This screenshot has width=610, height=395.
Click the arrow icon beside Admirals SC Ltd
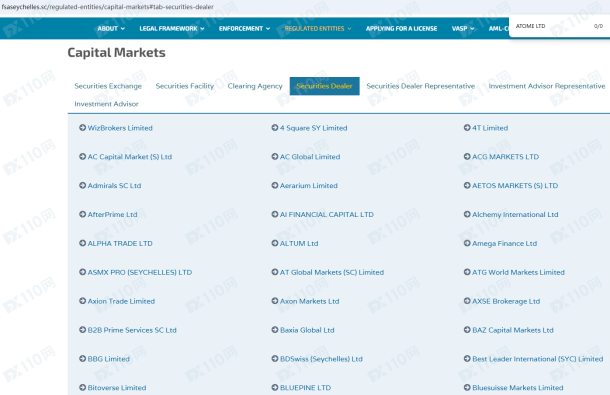pyautogui.click(x=82, y=185)
